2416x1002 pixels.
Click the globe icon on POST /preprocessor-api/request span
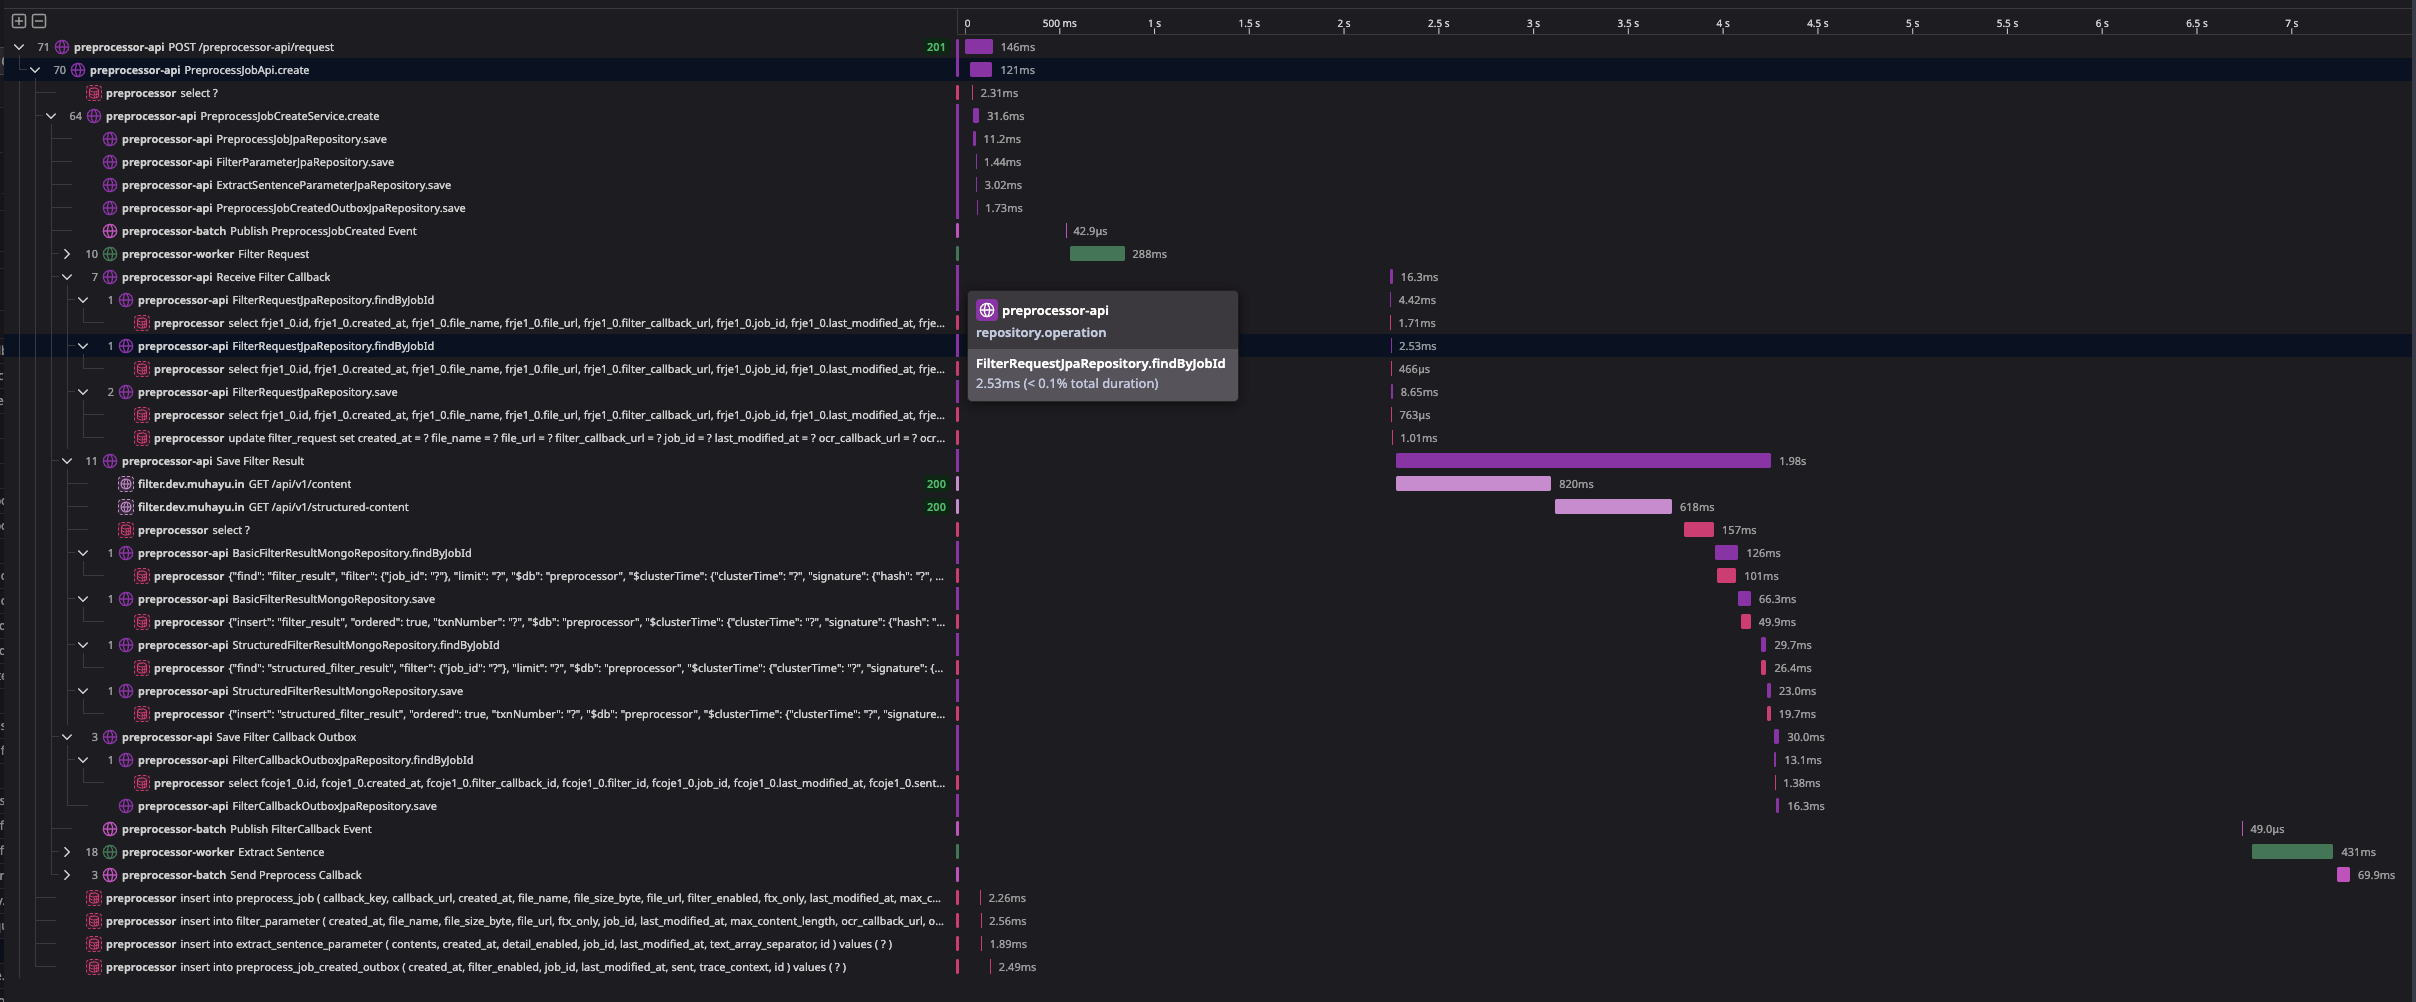click(62, 47)
